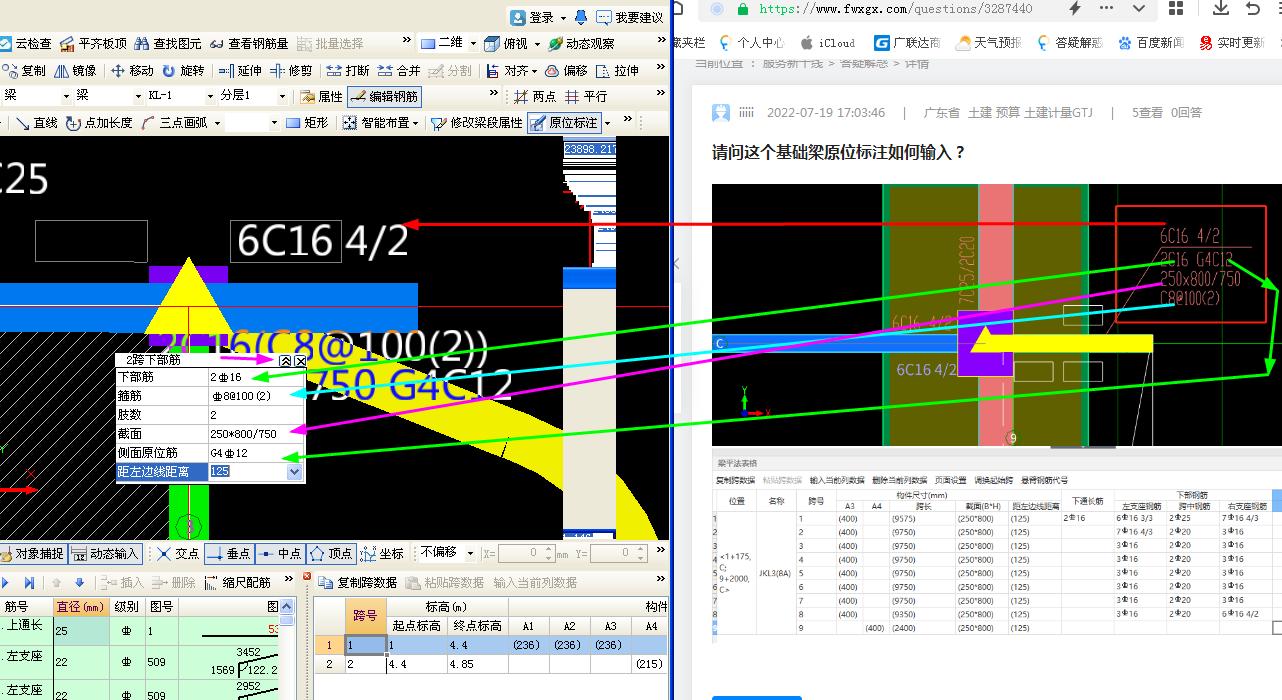Open 个人中心 bookmark in browser

tap(751, 43)
